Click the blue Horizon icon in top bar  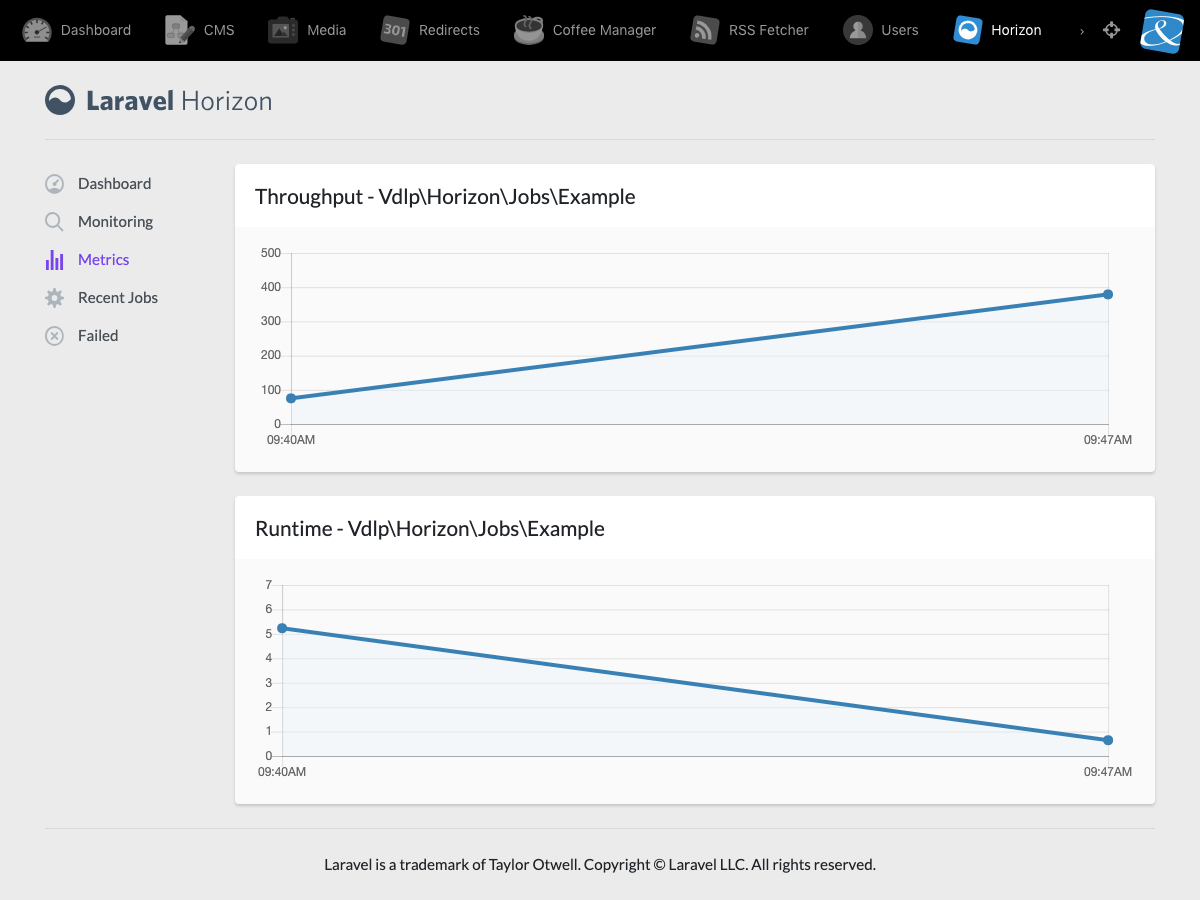pyautogui.click(x=968, y=30)
